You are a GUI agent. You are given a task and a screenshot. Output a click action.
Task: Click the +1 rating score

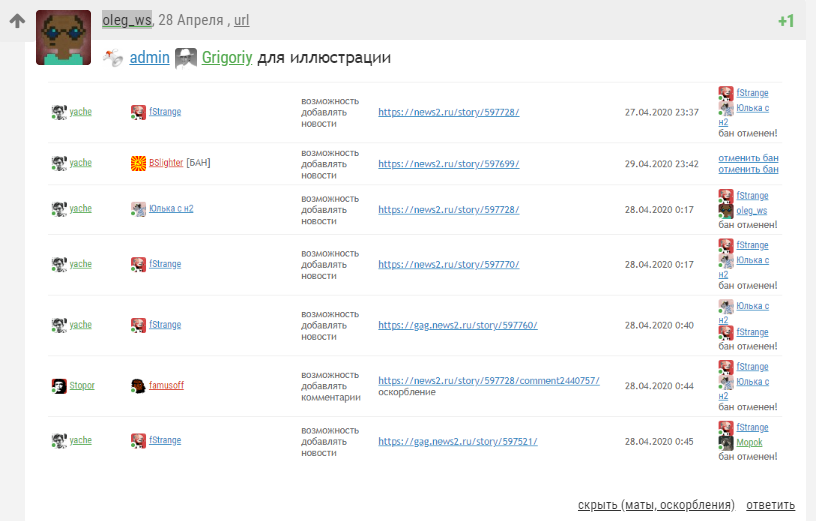tap(786, 21)
